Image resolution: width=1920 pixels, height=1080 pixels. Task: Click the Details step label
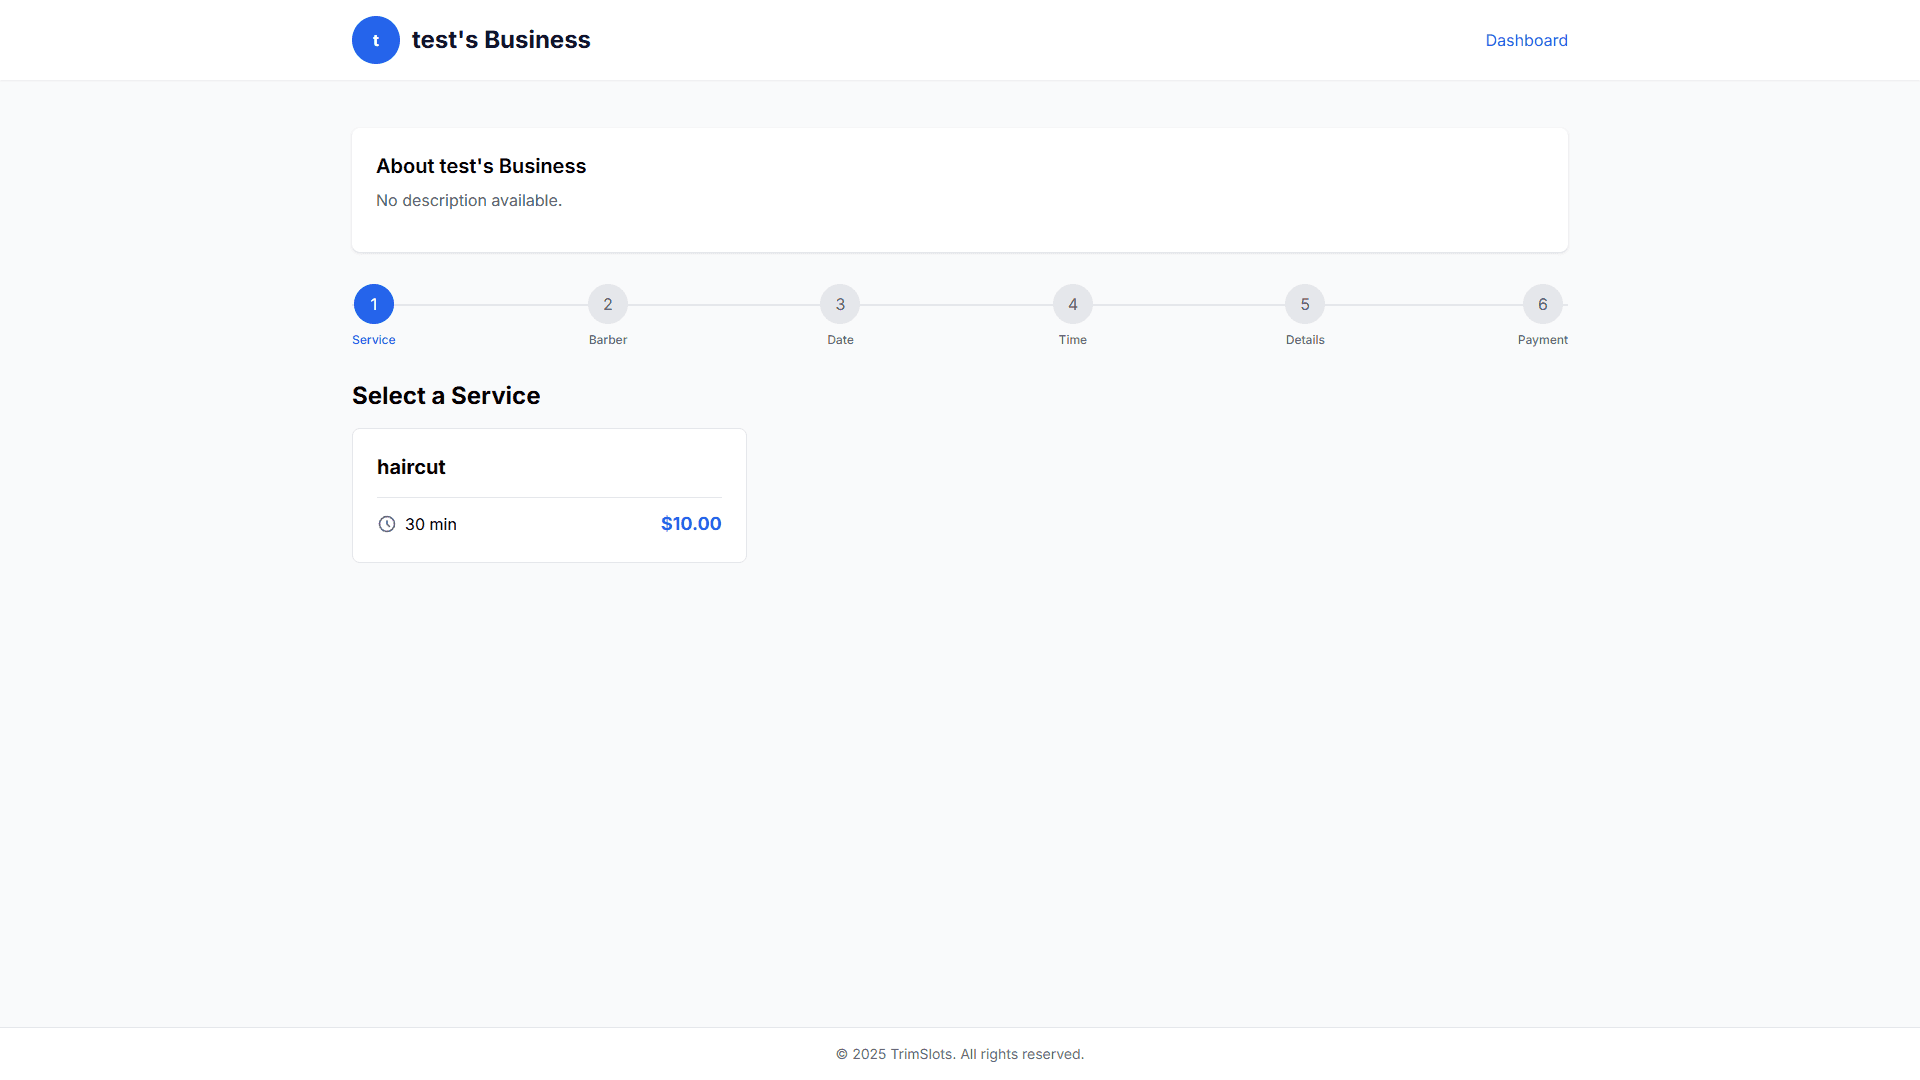click(1305, 340)
